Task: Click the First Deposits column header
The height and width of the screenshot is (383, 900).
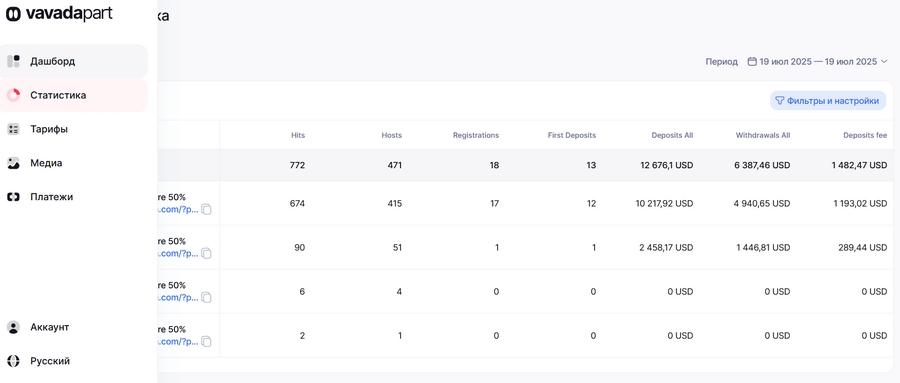Action: pos(572,136)
